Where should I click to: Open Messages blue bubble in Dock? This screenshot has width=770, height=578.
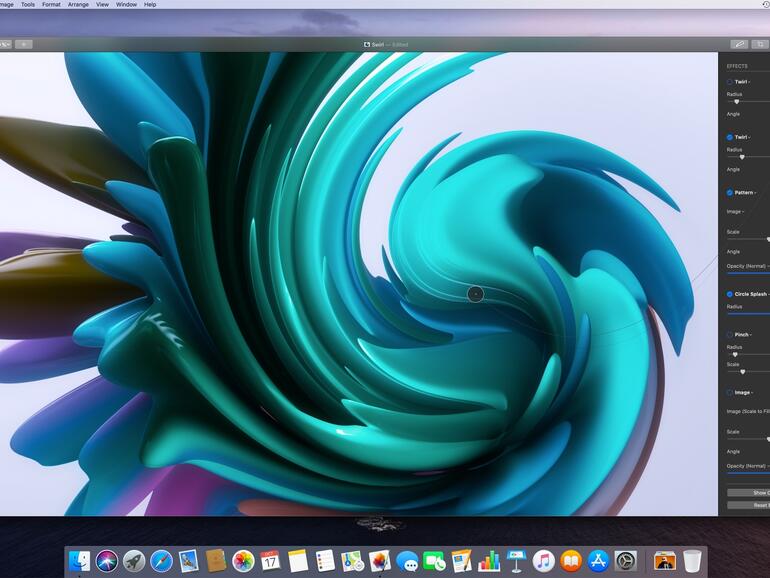tap(407, 561)
